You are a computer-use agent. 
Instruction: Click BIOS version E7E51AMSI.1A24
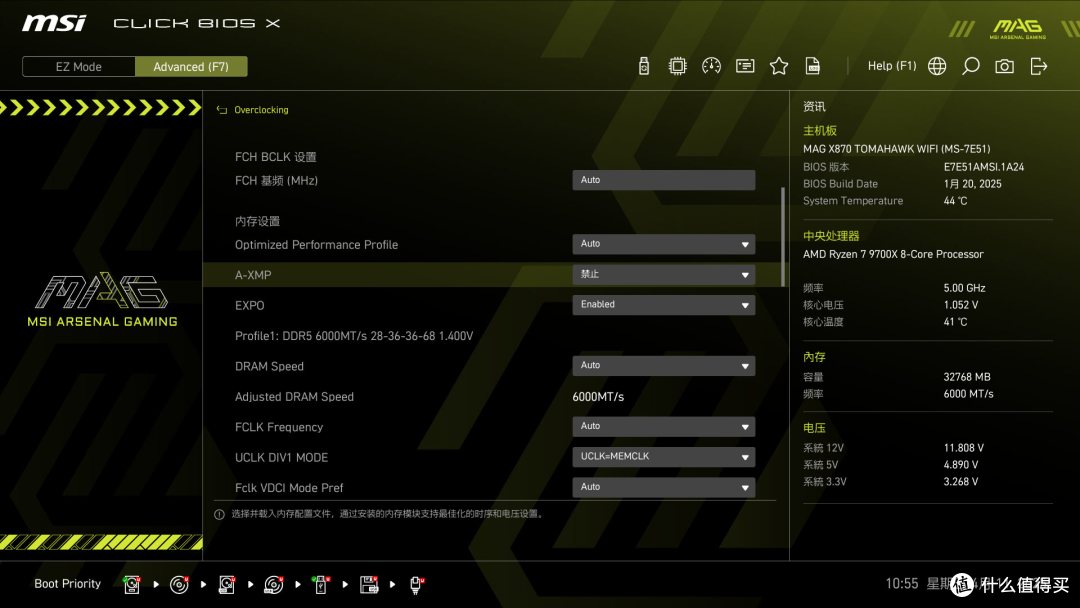point(984,167)
